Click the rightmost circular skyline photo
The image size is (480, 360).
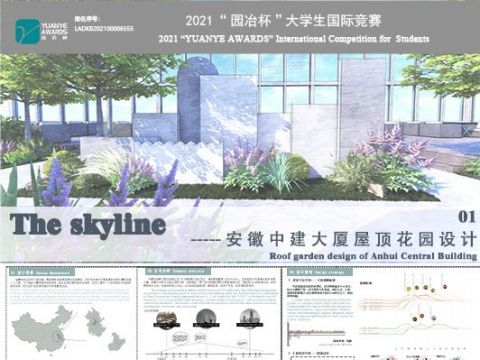click(x=250, y=319)
